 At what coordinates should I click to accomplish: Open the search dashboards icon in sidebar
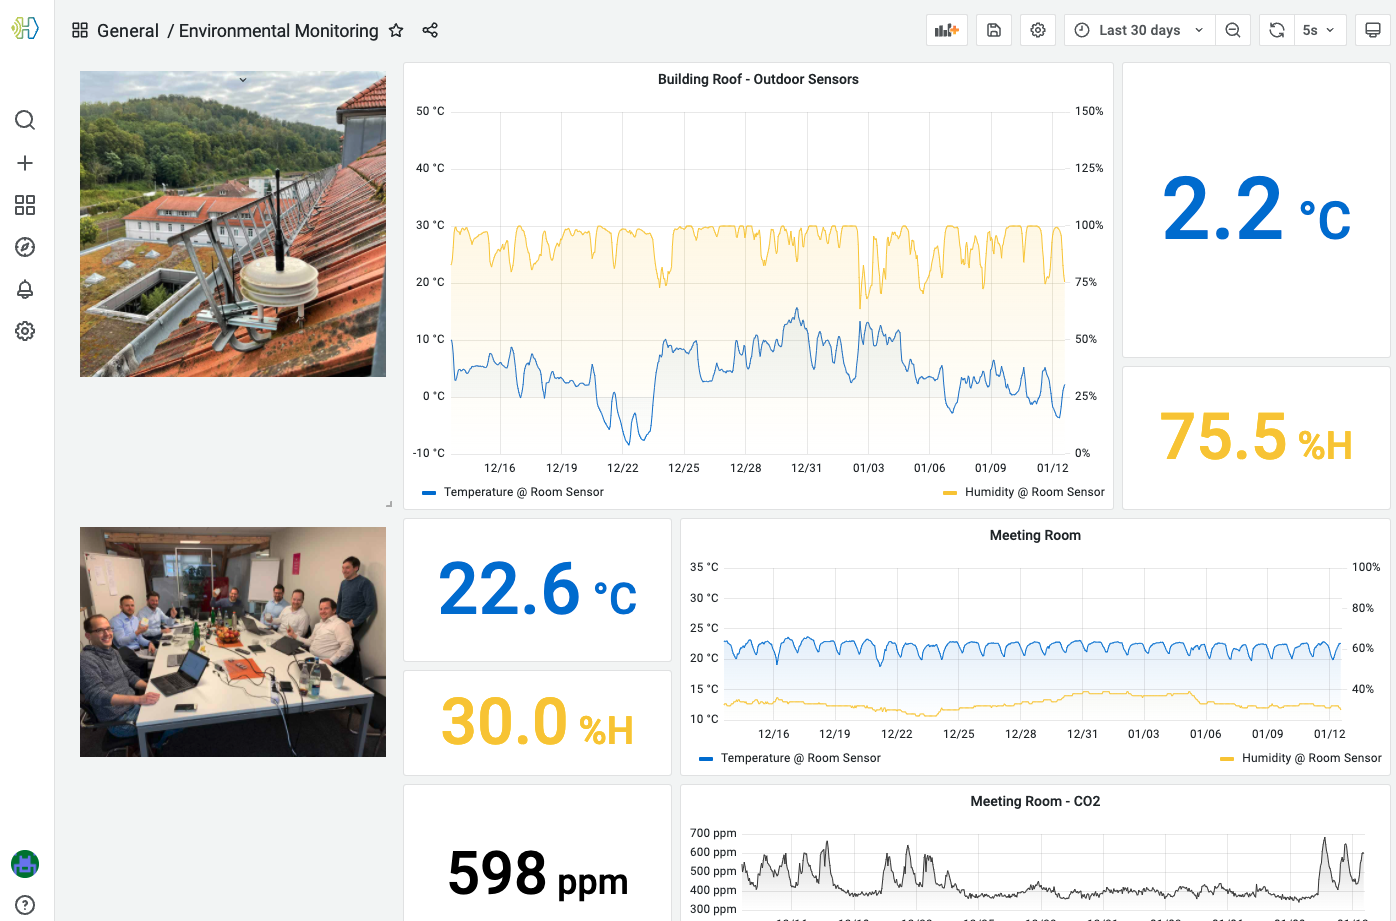[25, 121]
